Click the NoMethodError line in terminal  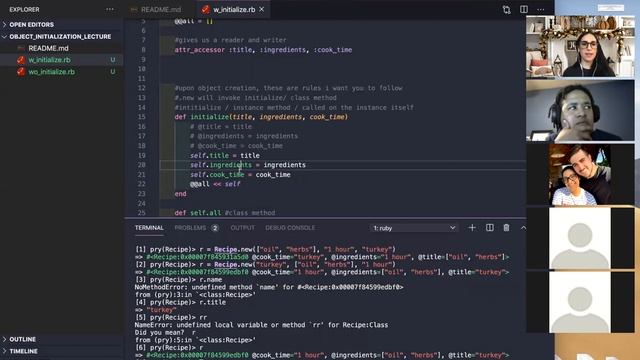[x=269, y=287]
